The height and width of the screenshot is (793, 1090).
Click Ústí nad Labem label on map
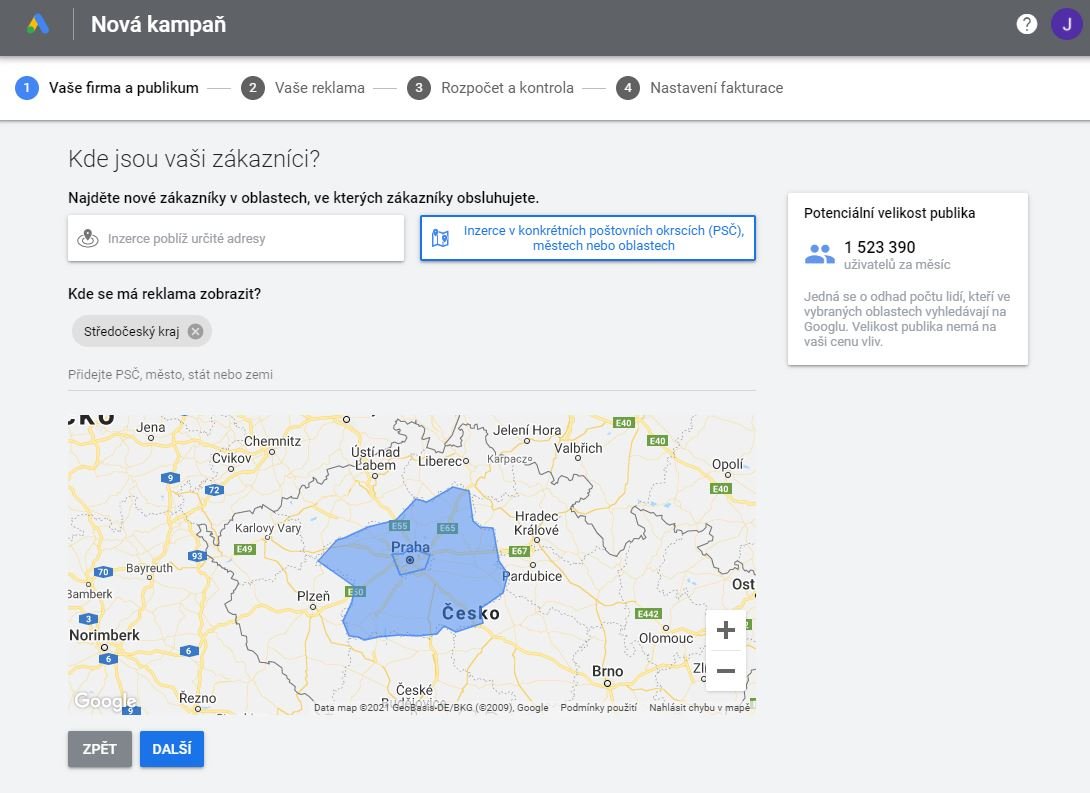[375, 459]
